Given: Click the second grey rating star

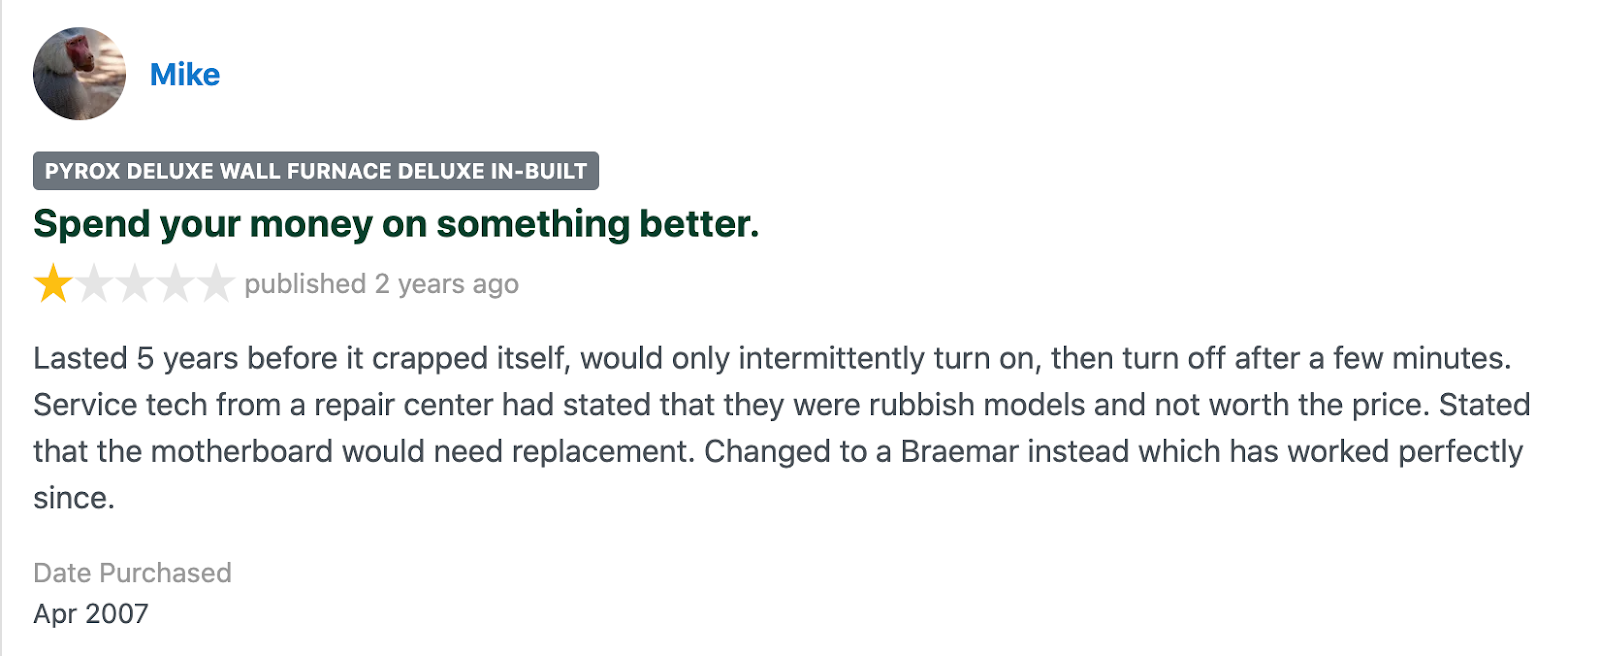Looking at the screenshot, I should [x=94, y=284].
